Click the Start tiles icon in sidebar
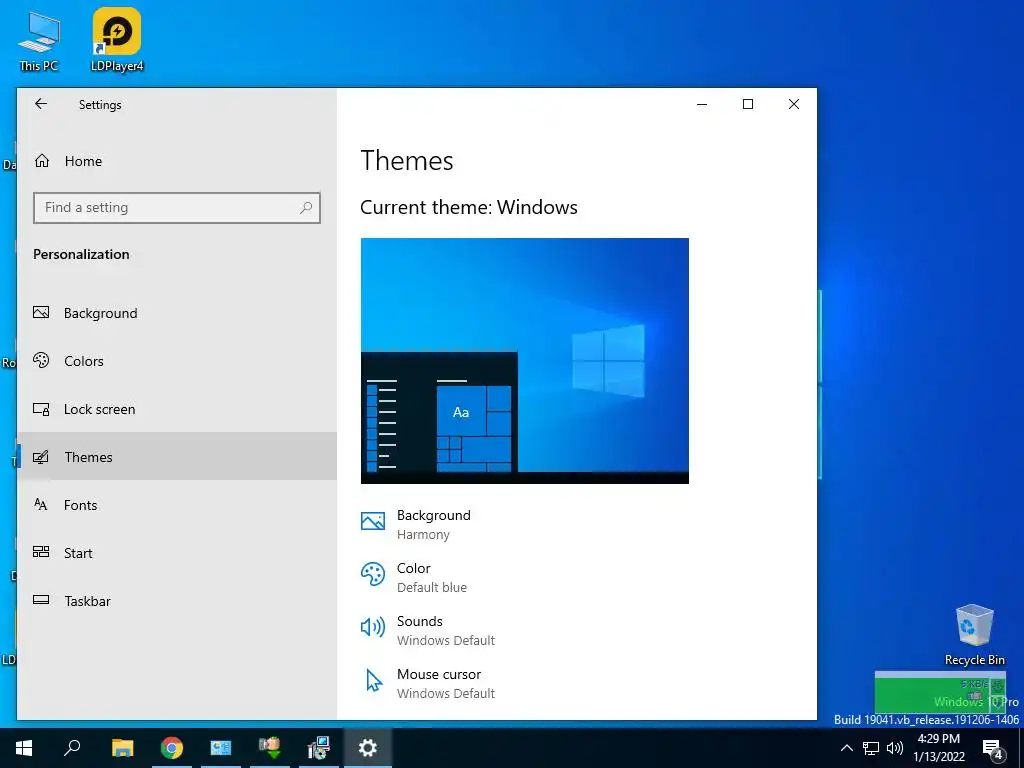The height and width of the screenshot is (768, 1024). tap(41, 552)
